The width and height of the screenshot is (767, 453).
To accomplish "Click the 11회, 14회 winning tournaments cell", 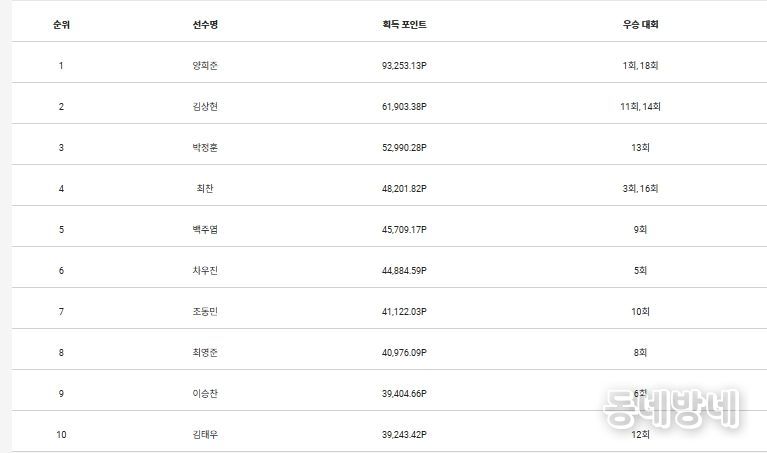I will pos(640,107).
